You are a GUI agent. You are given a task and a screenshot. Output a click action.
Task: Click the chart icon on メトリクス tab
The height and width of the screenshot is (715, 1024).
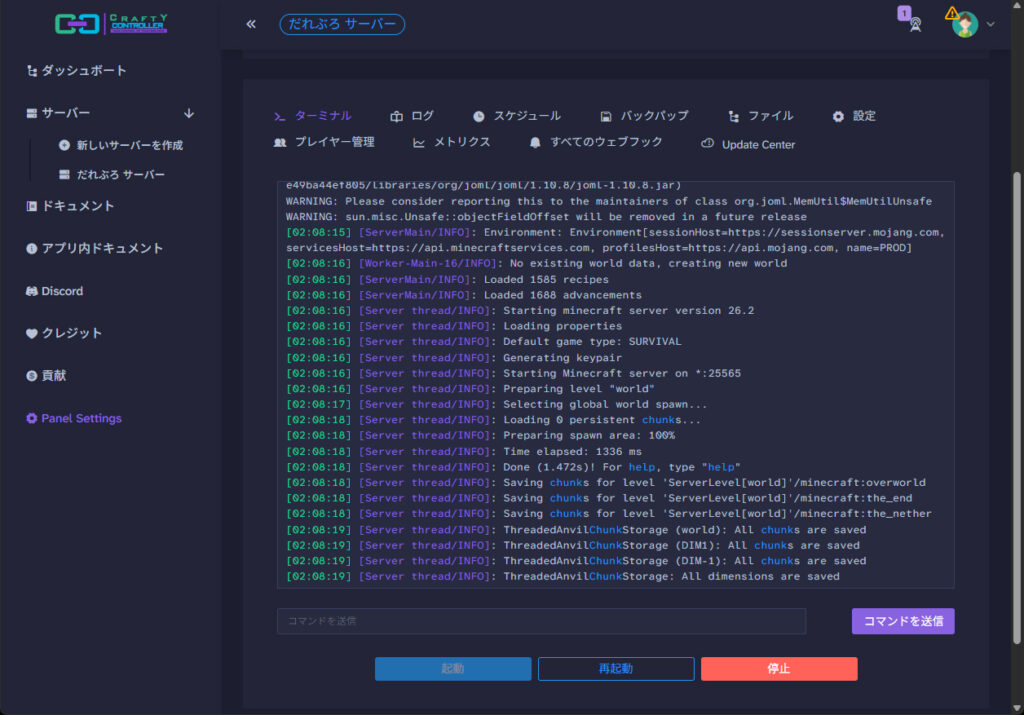[419, 143]
